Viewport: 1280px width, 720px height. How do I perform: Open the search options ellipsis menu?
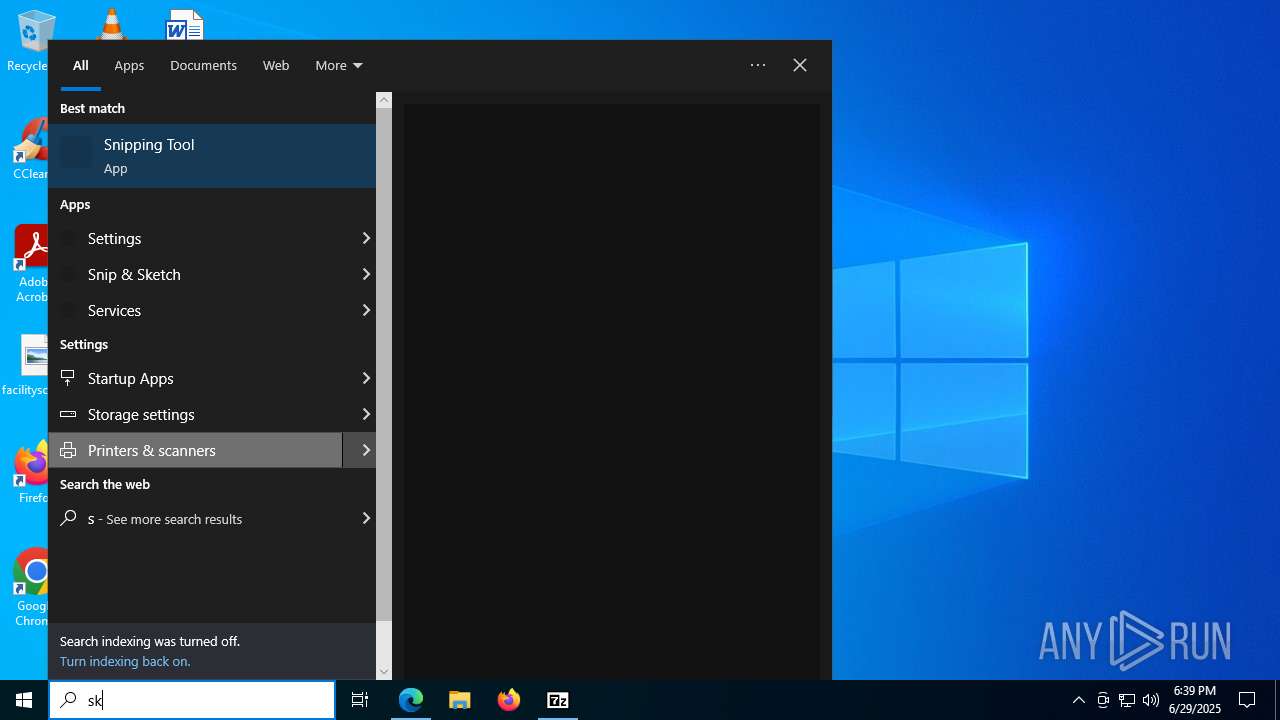pos(758,65)
